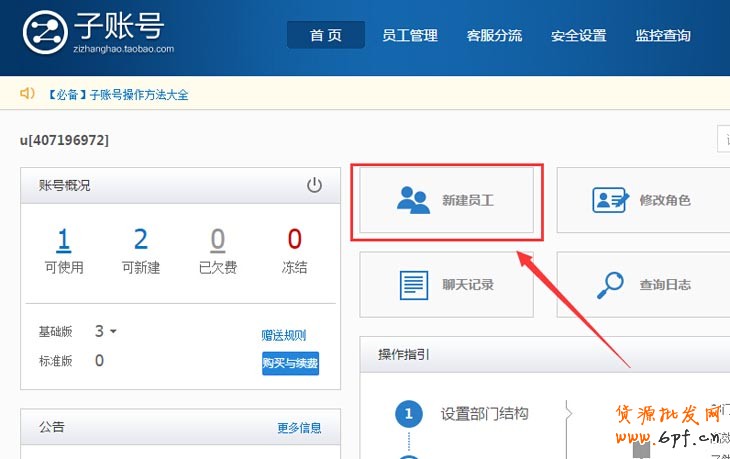Viewport: 730px width, 459px height.
Task: Click the 购买与续费 button
Action: click(x=291, y=363)
